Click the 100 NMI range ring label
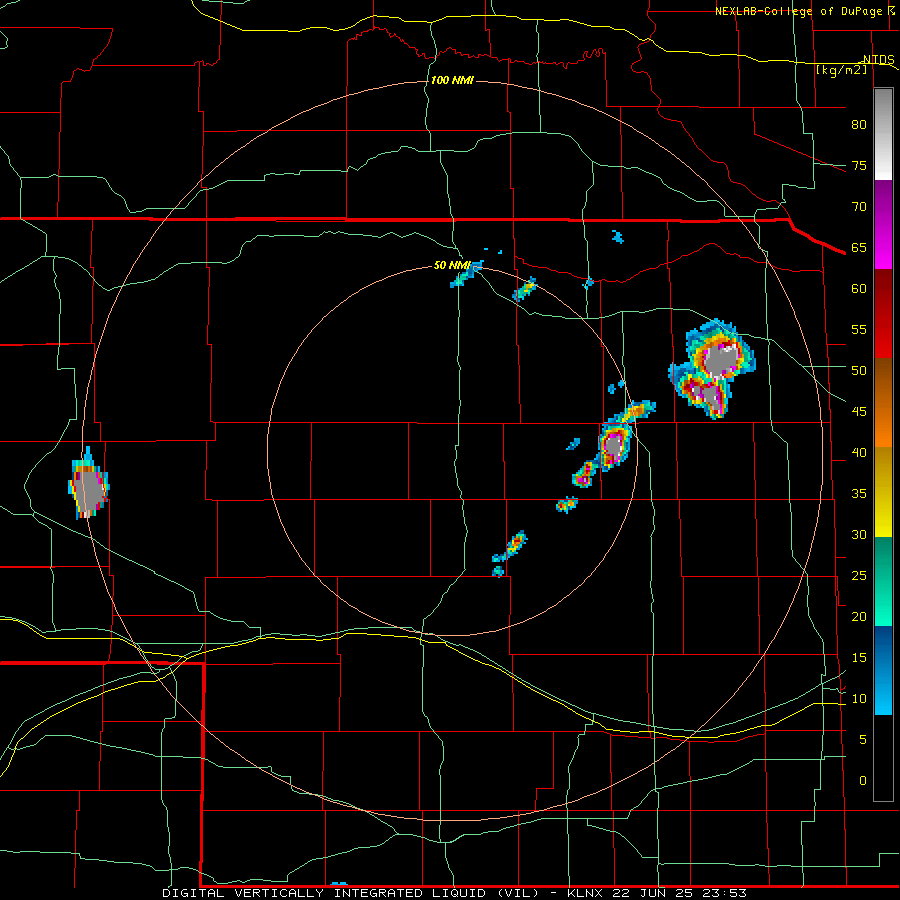The image size is (900, 900). pos(452,80)
